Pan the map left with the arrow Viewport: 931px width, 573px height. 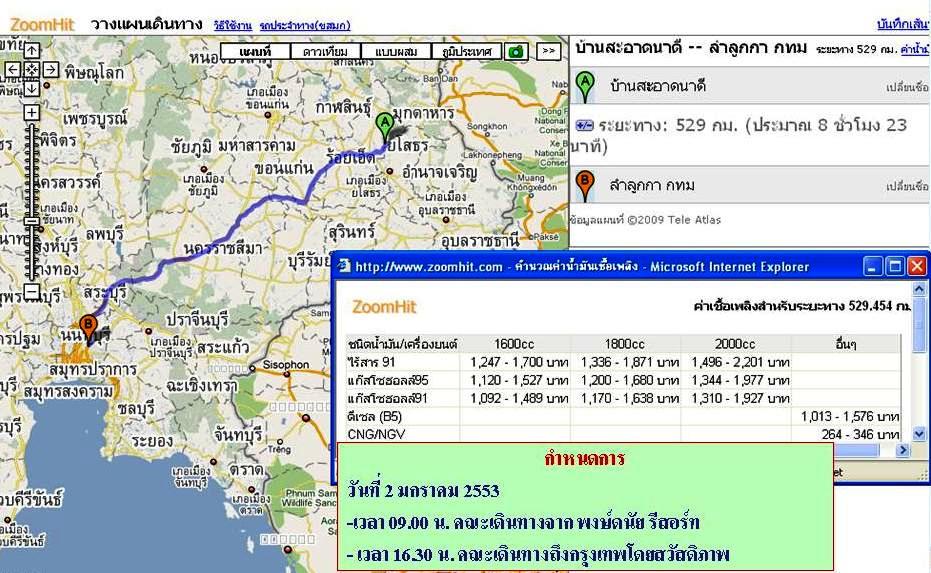pos(12,69)
